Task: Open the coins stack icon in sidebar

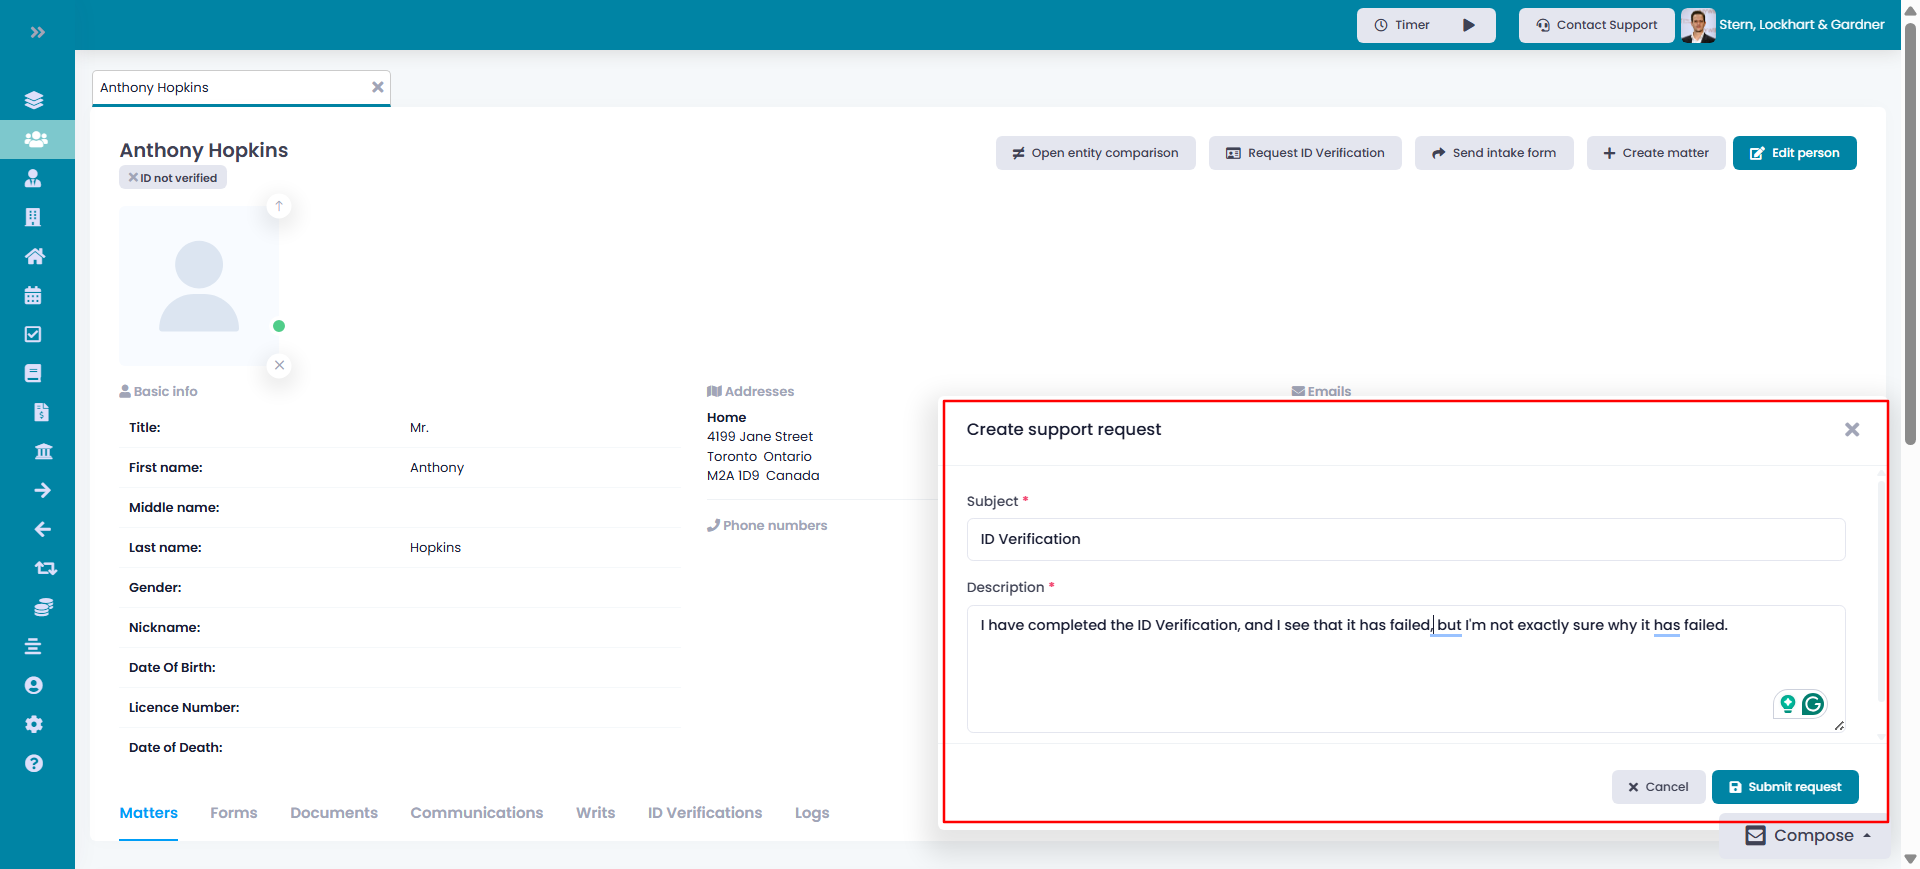Action: pyautogui.click(x=43, y=607)
